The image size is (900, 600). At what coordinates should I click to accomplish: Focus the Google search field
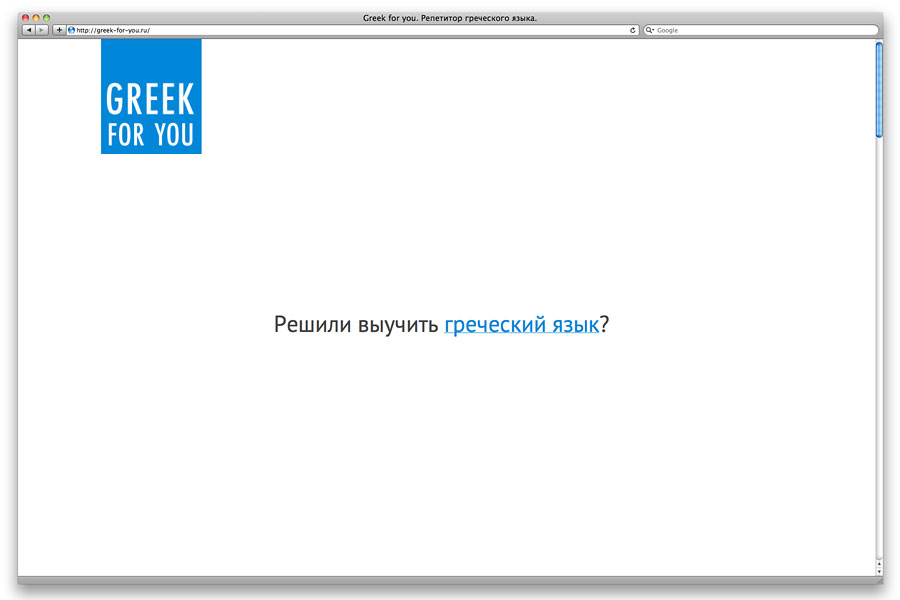[x=765, y=30]
